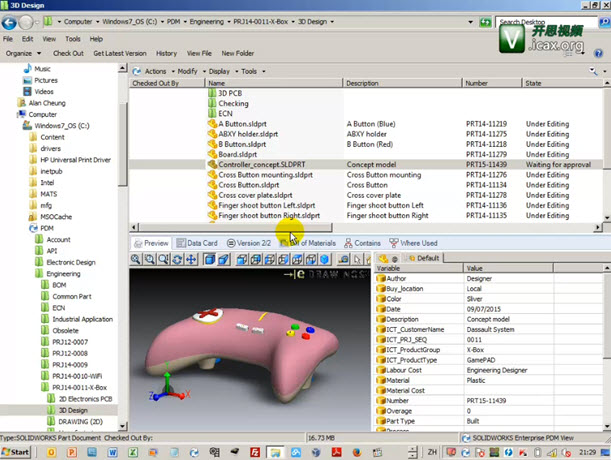Expand the Organize dropdown
Screen dimensions: 611x460
click(x=21, y=53)
